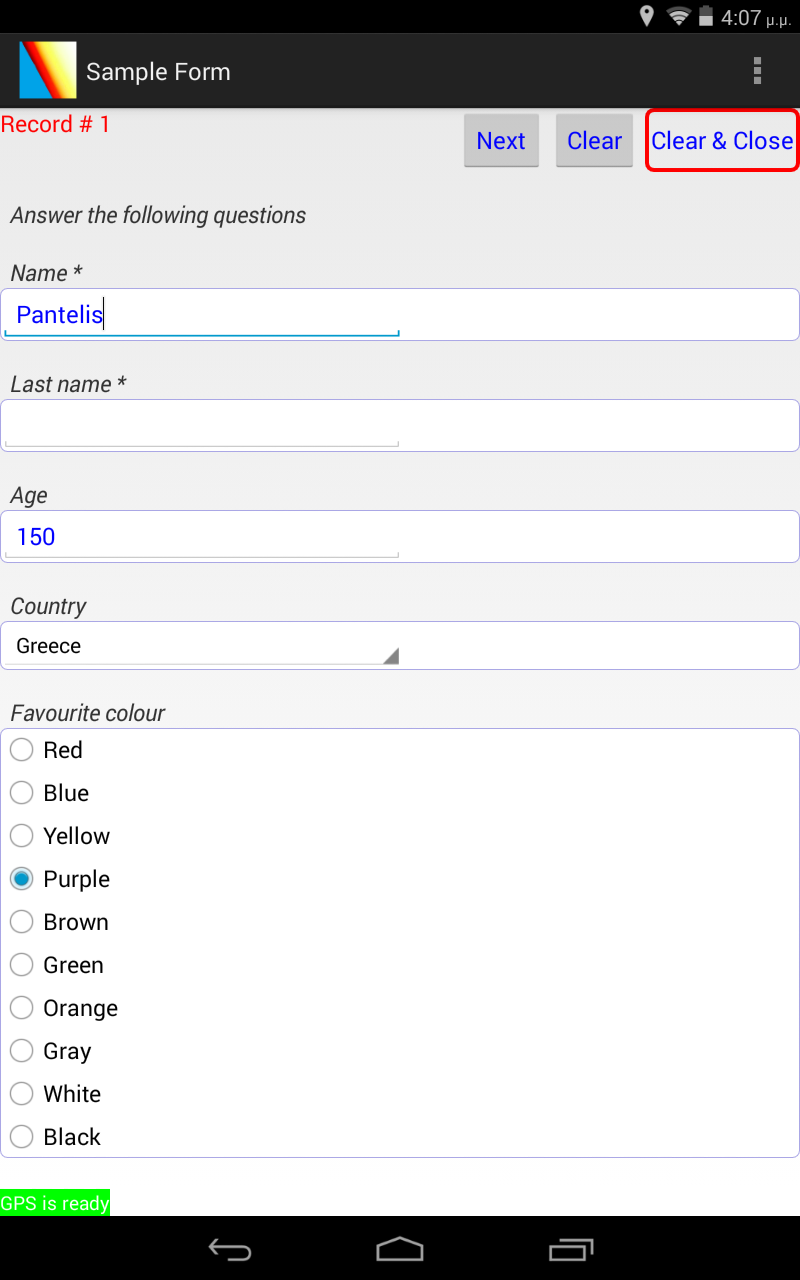The width and height of the screenshot is (800, 1280).
Task: Tap the spinner arrow next to Greece
Action: [x=391, y=655]
